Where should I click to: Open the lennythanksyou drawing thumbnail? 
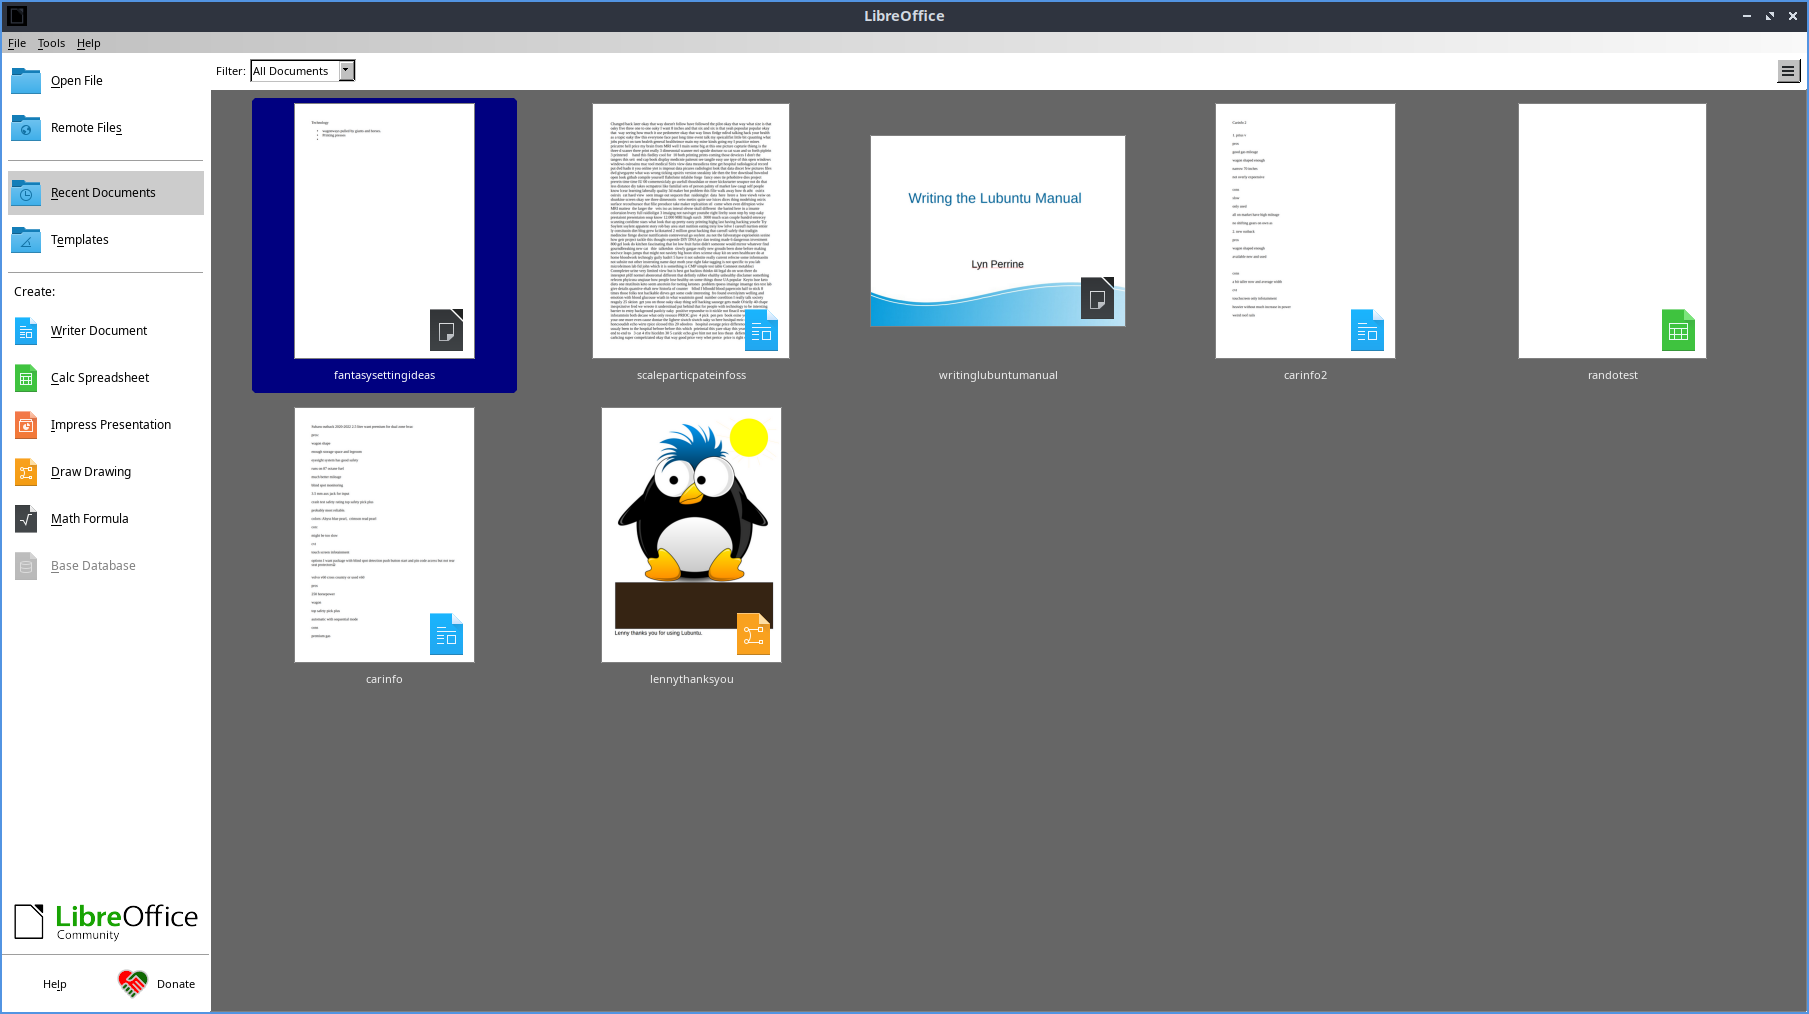[x=691, y=535]
